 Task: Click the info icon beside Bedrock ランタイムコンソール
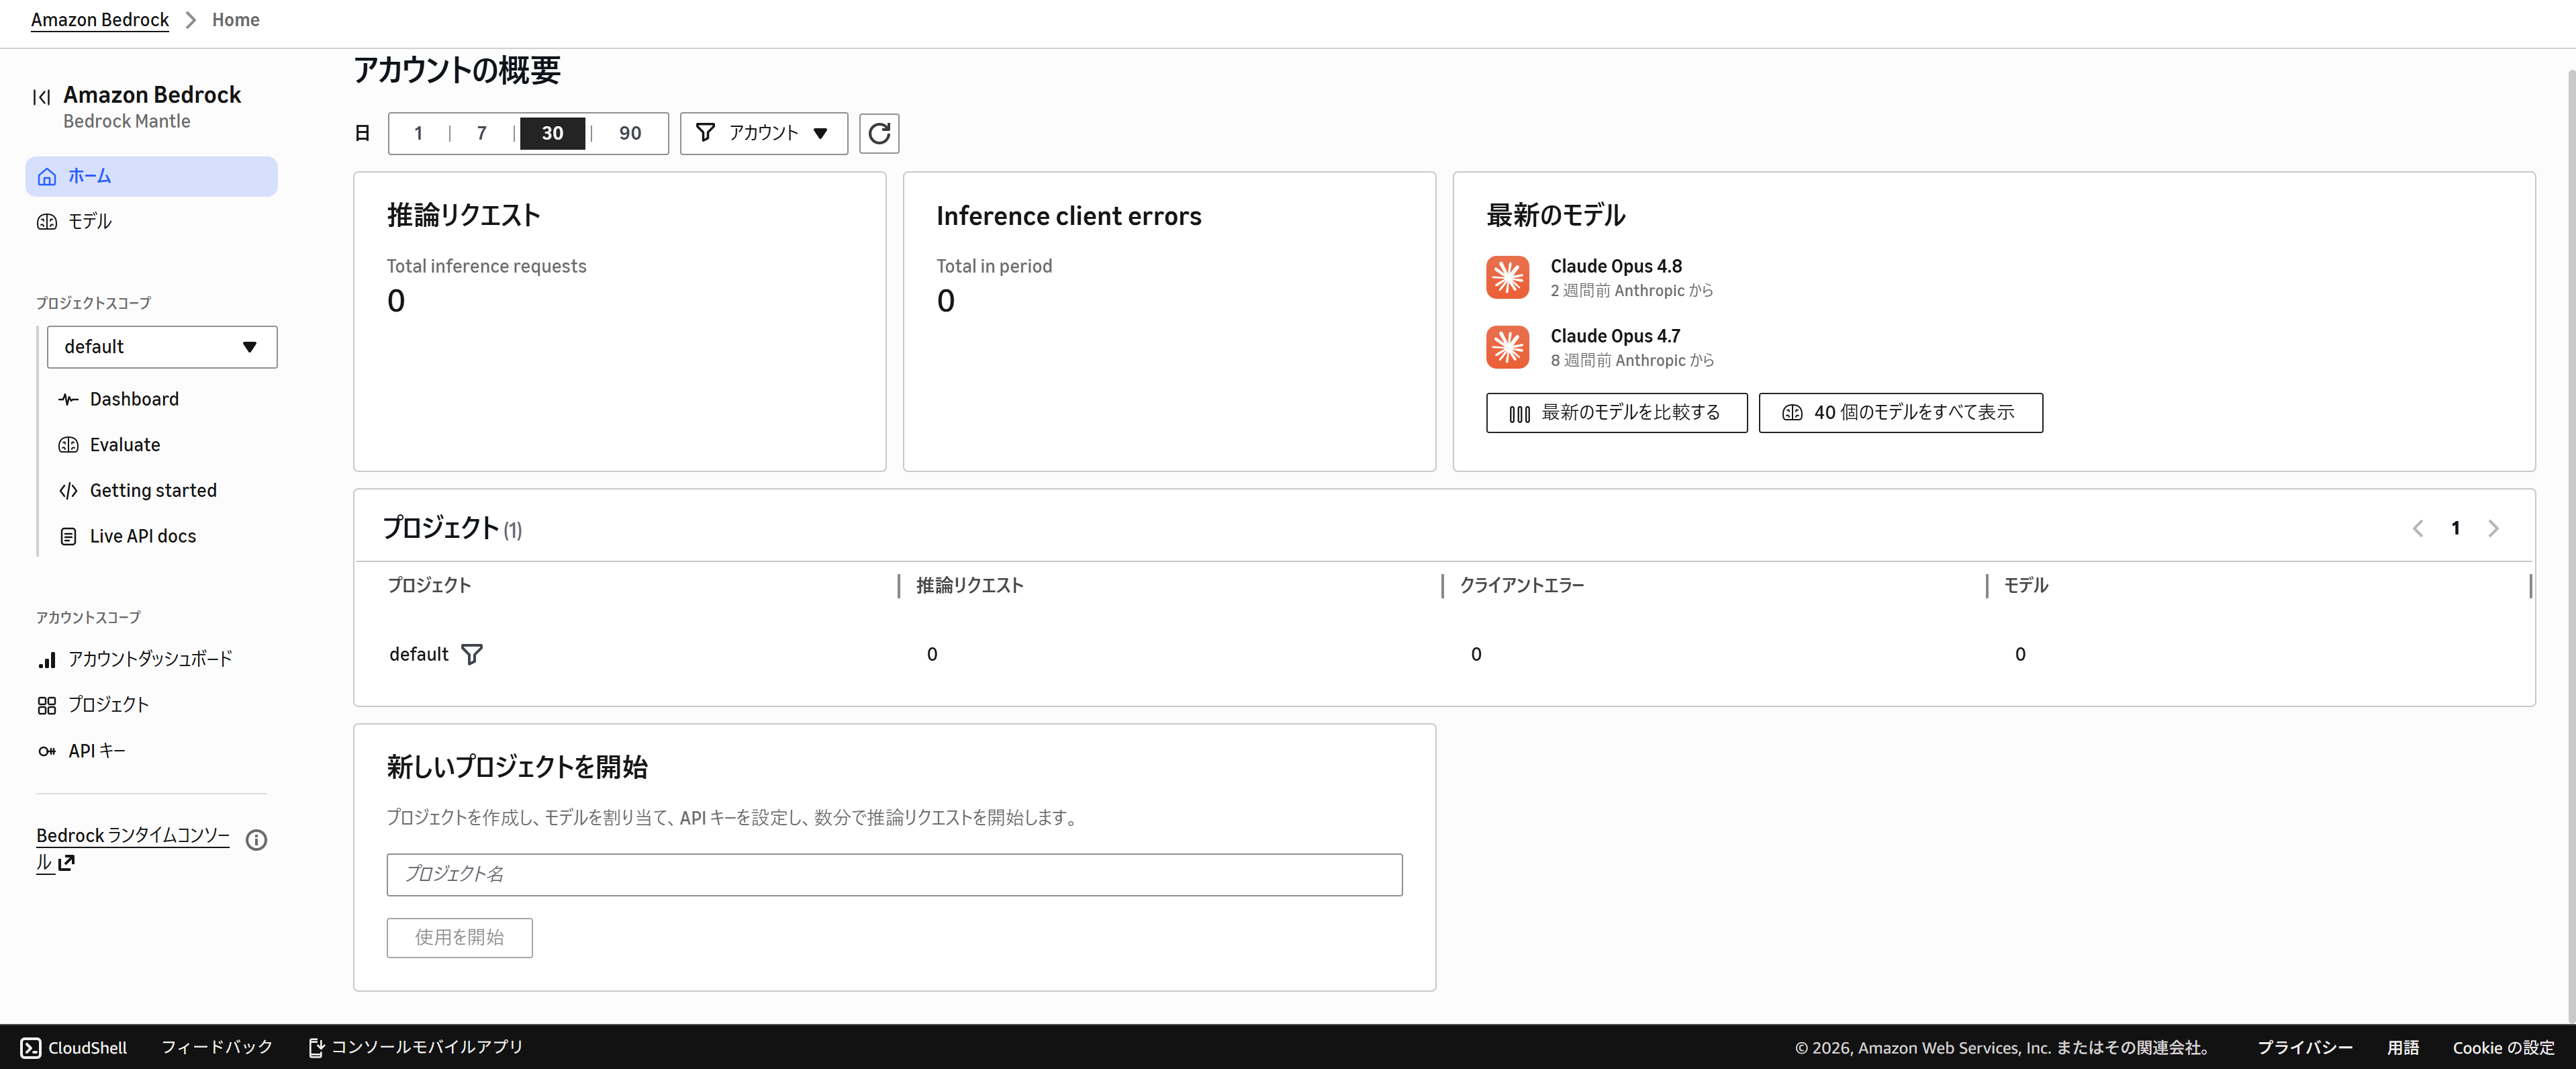click(256, 840)
